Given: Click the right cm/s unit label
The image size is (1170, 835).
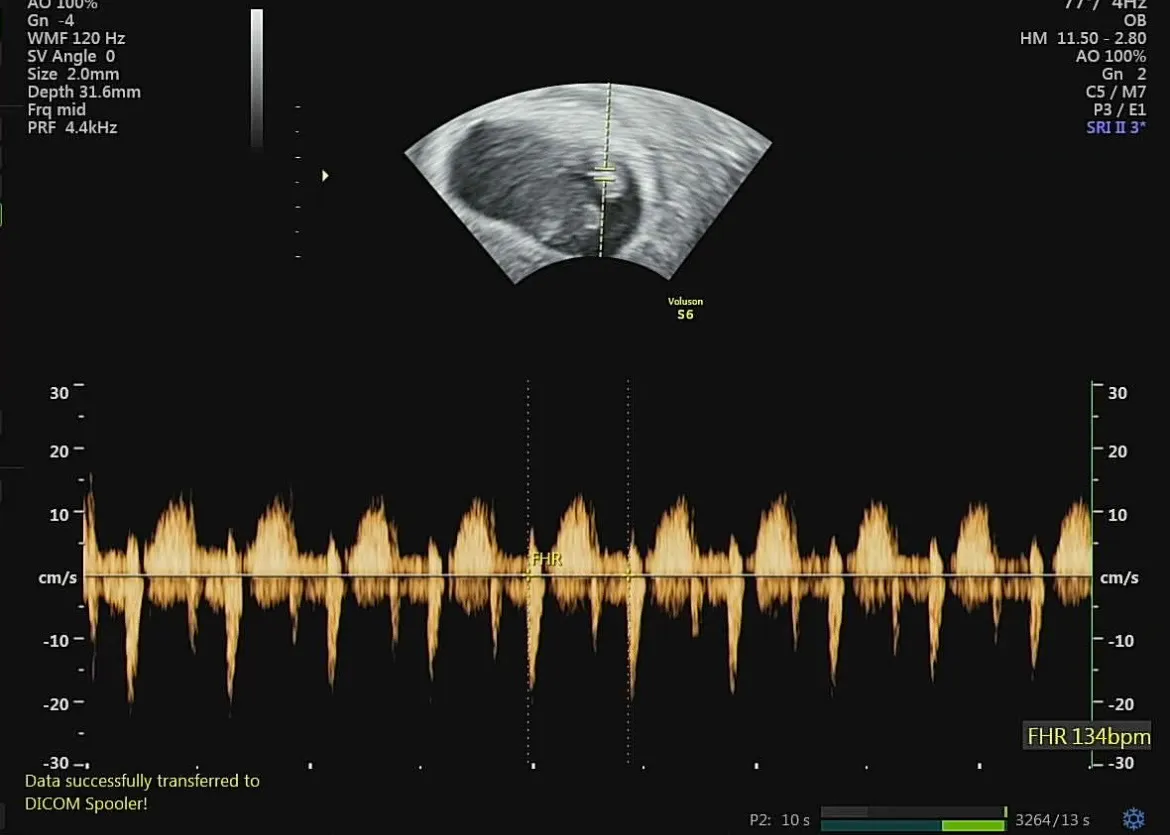Looking at the screenshot, I should pos(1119,578).
